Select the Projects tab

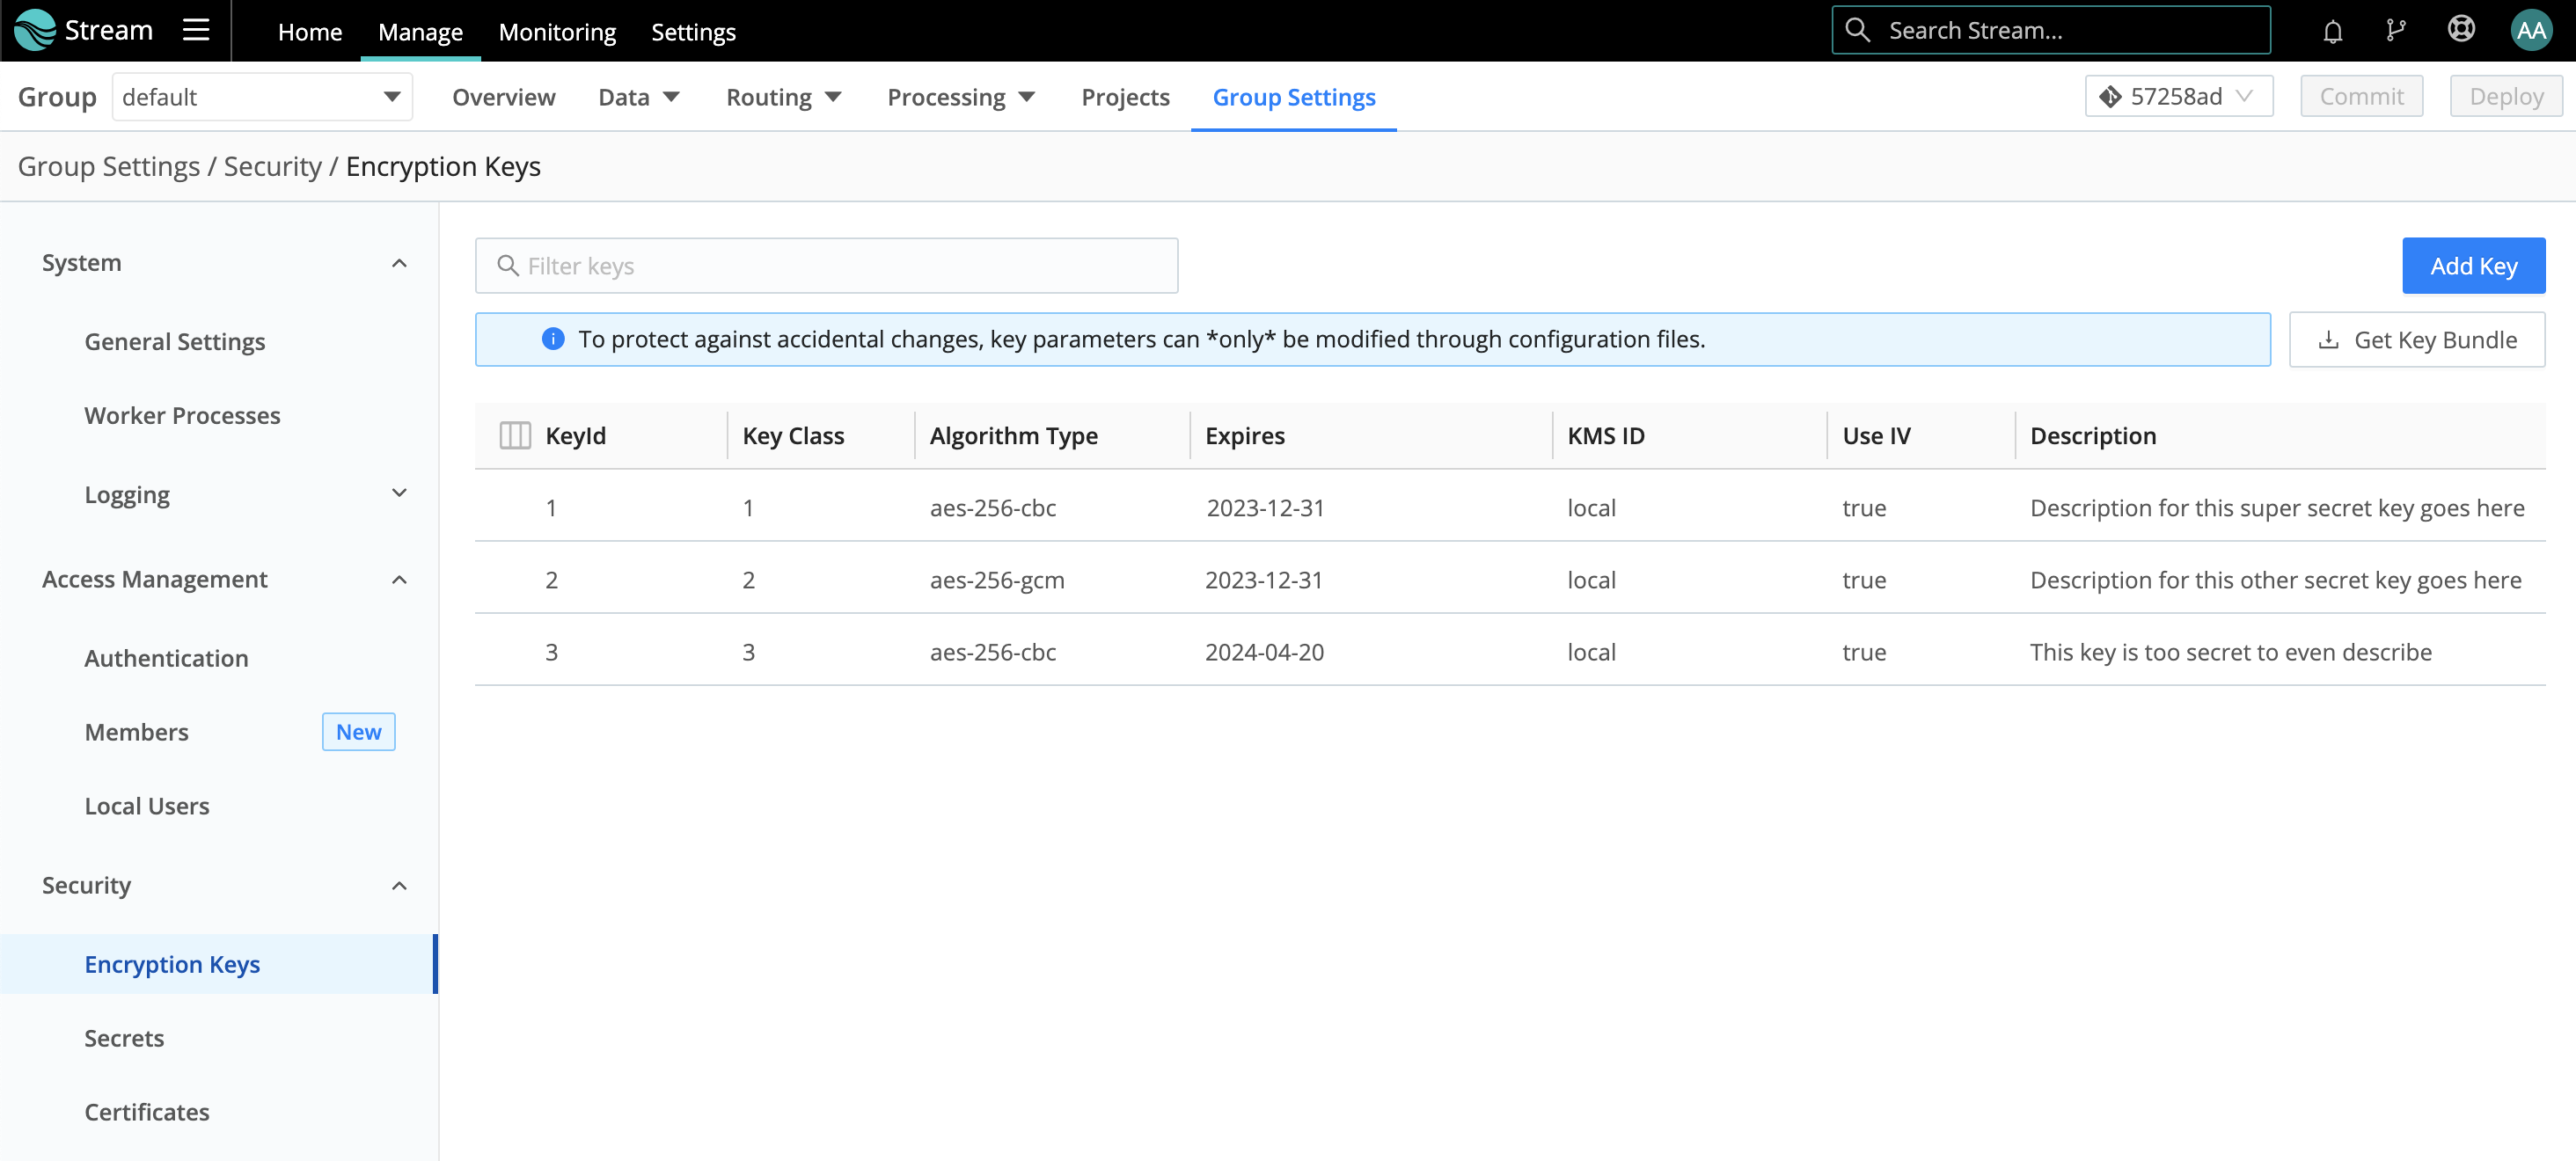click(1125, 97)
